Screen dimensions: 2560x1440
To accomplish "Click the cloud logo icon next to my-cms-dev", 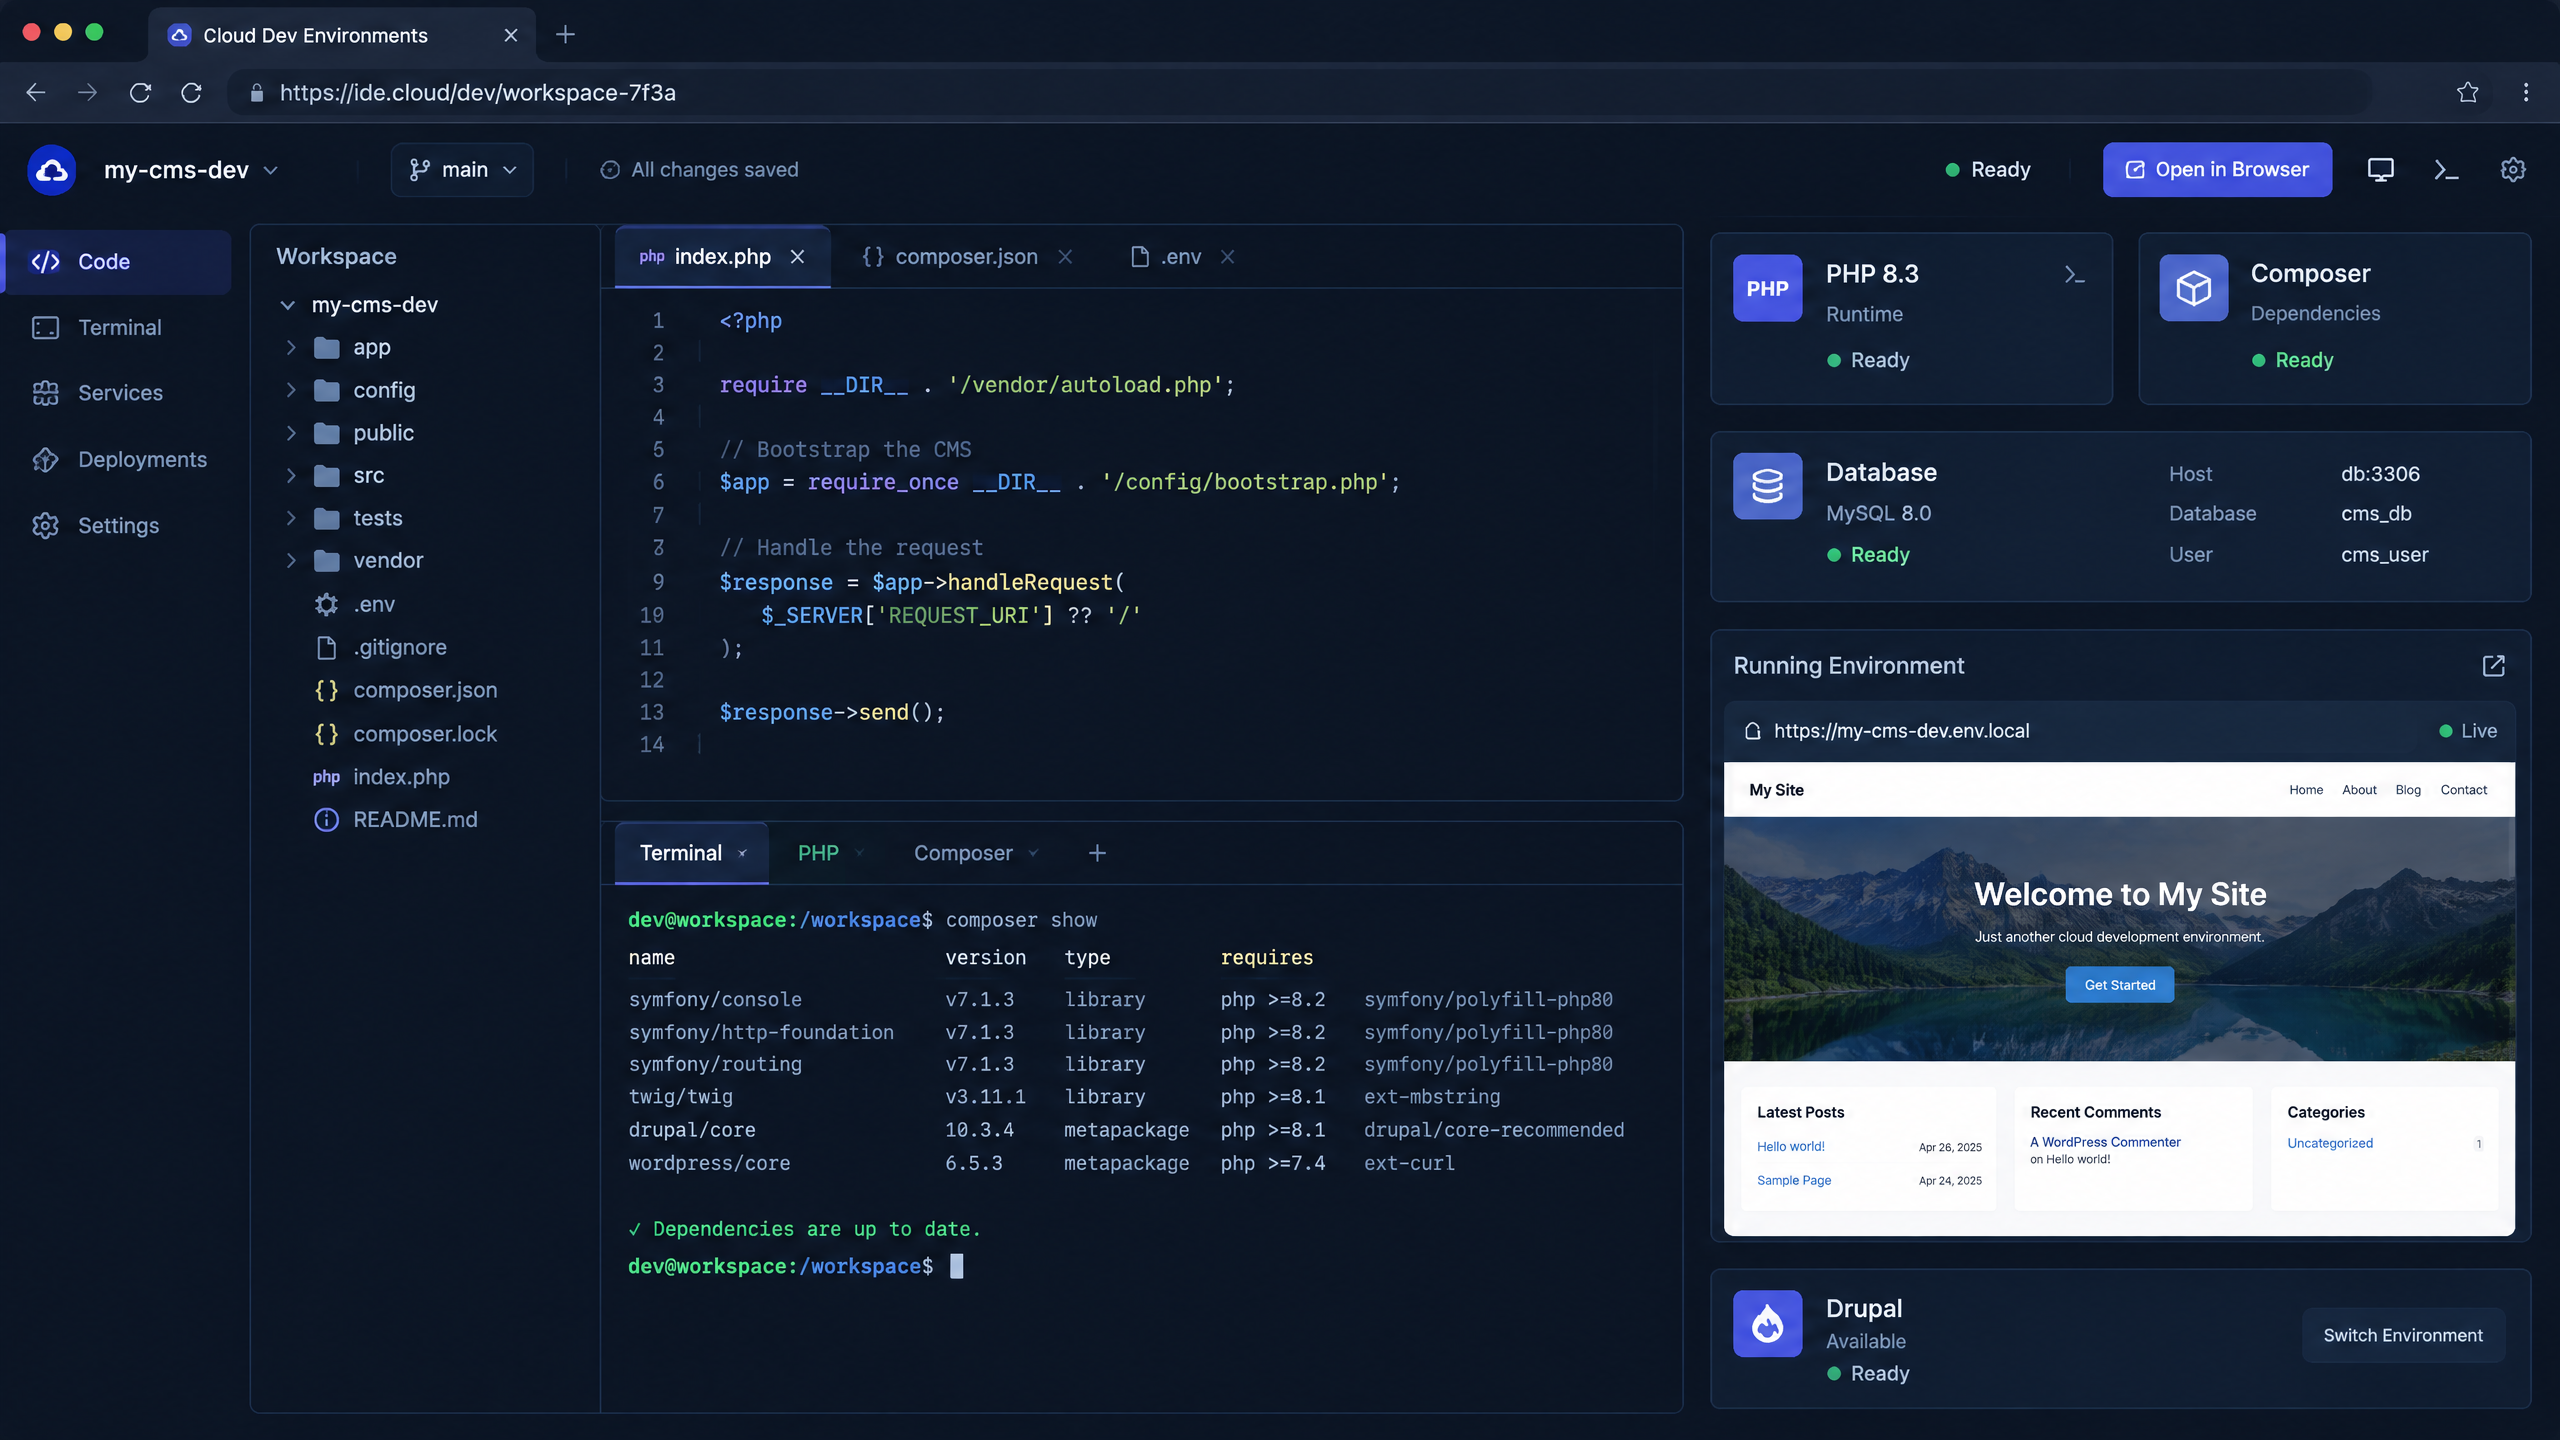I will [52, 170].
